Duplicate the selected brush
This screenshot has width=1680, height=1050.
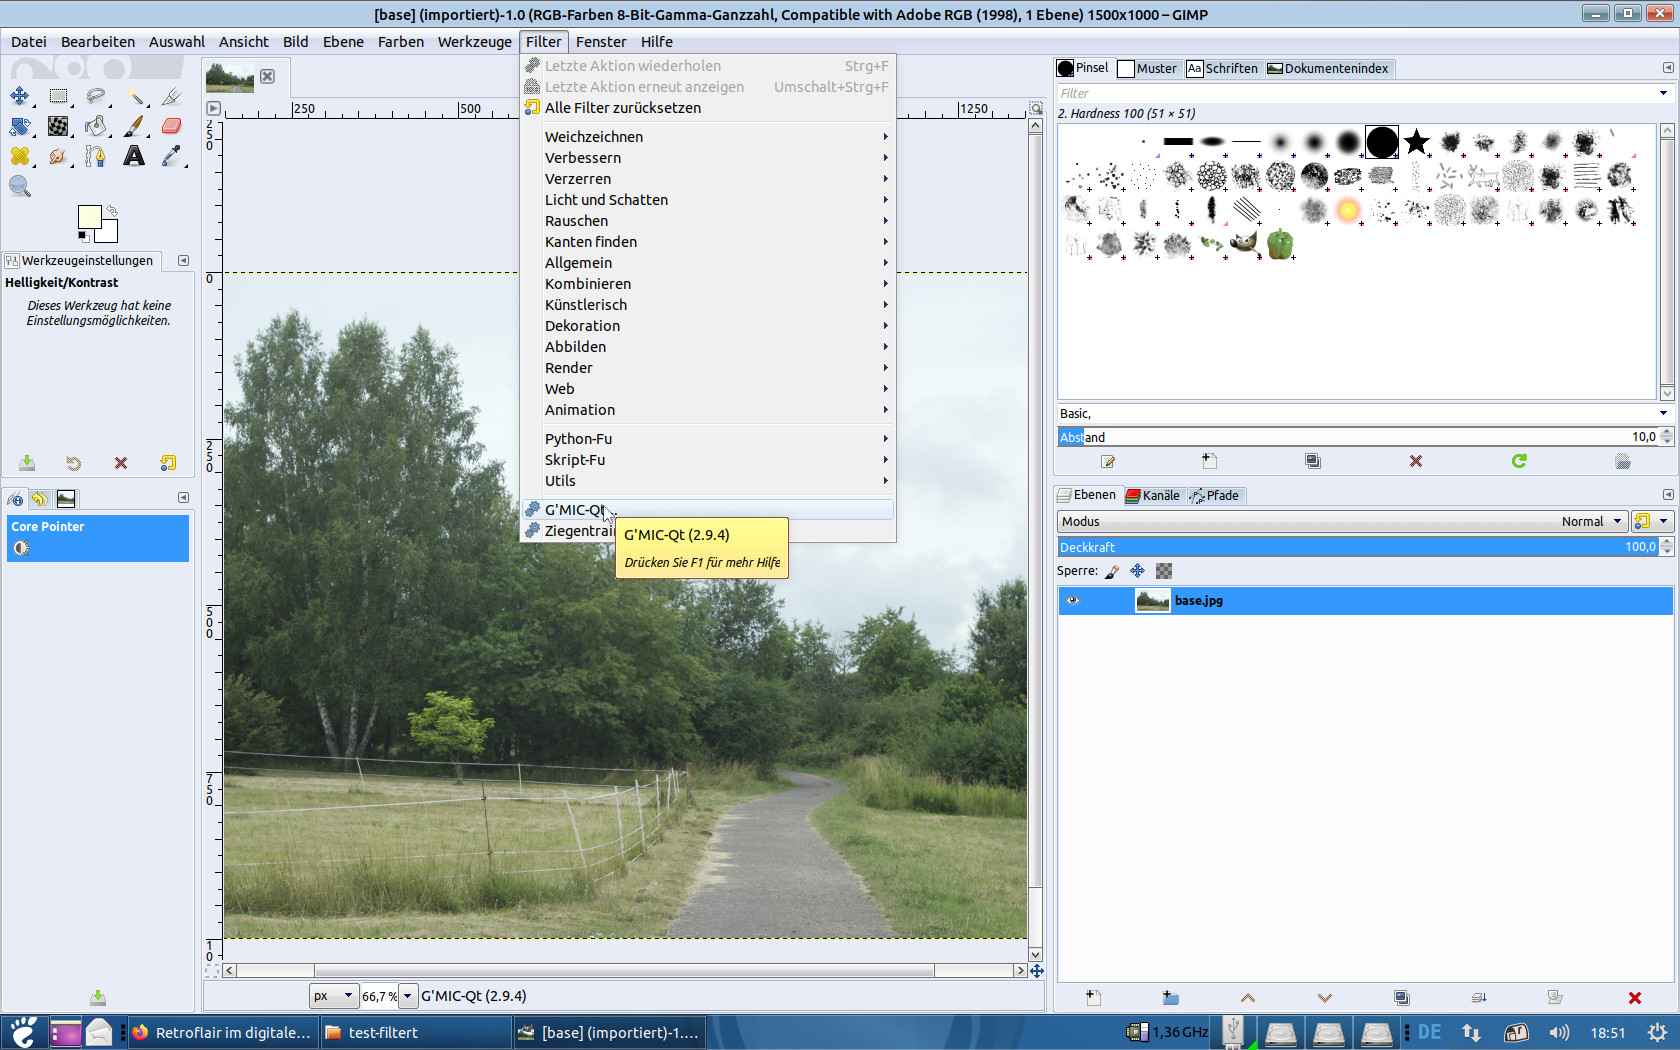(x=1313, y=461)
